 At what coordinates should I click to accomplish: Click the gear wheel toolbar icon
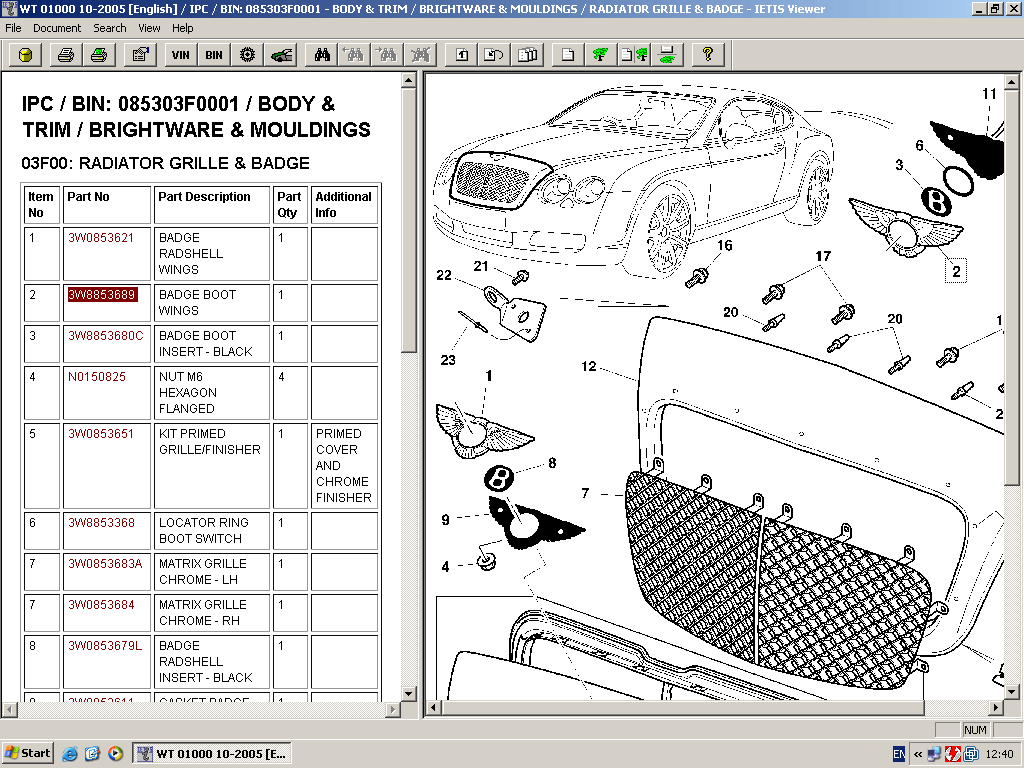[x=247, y=55]
